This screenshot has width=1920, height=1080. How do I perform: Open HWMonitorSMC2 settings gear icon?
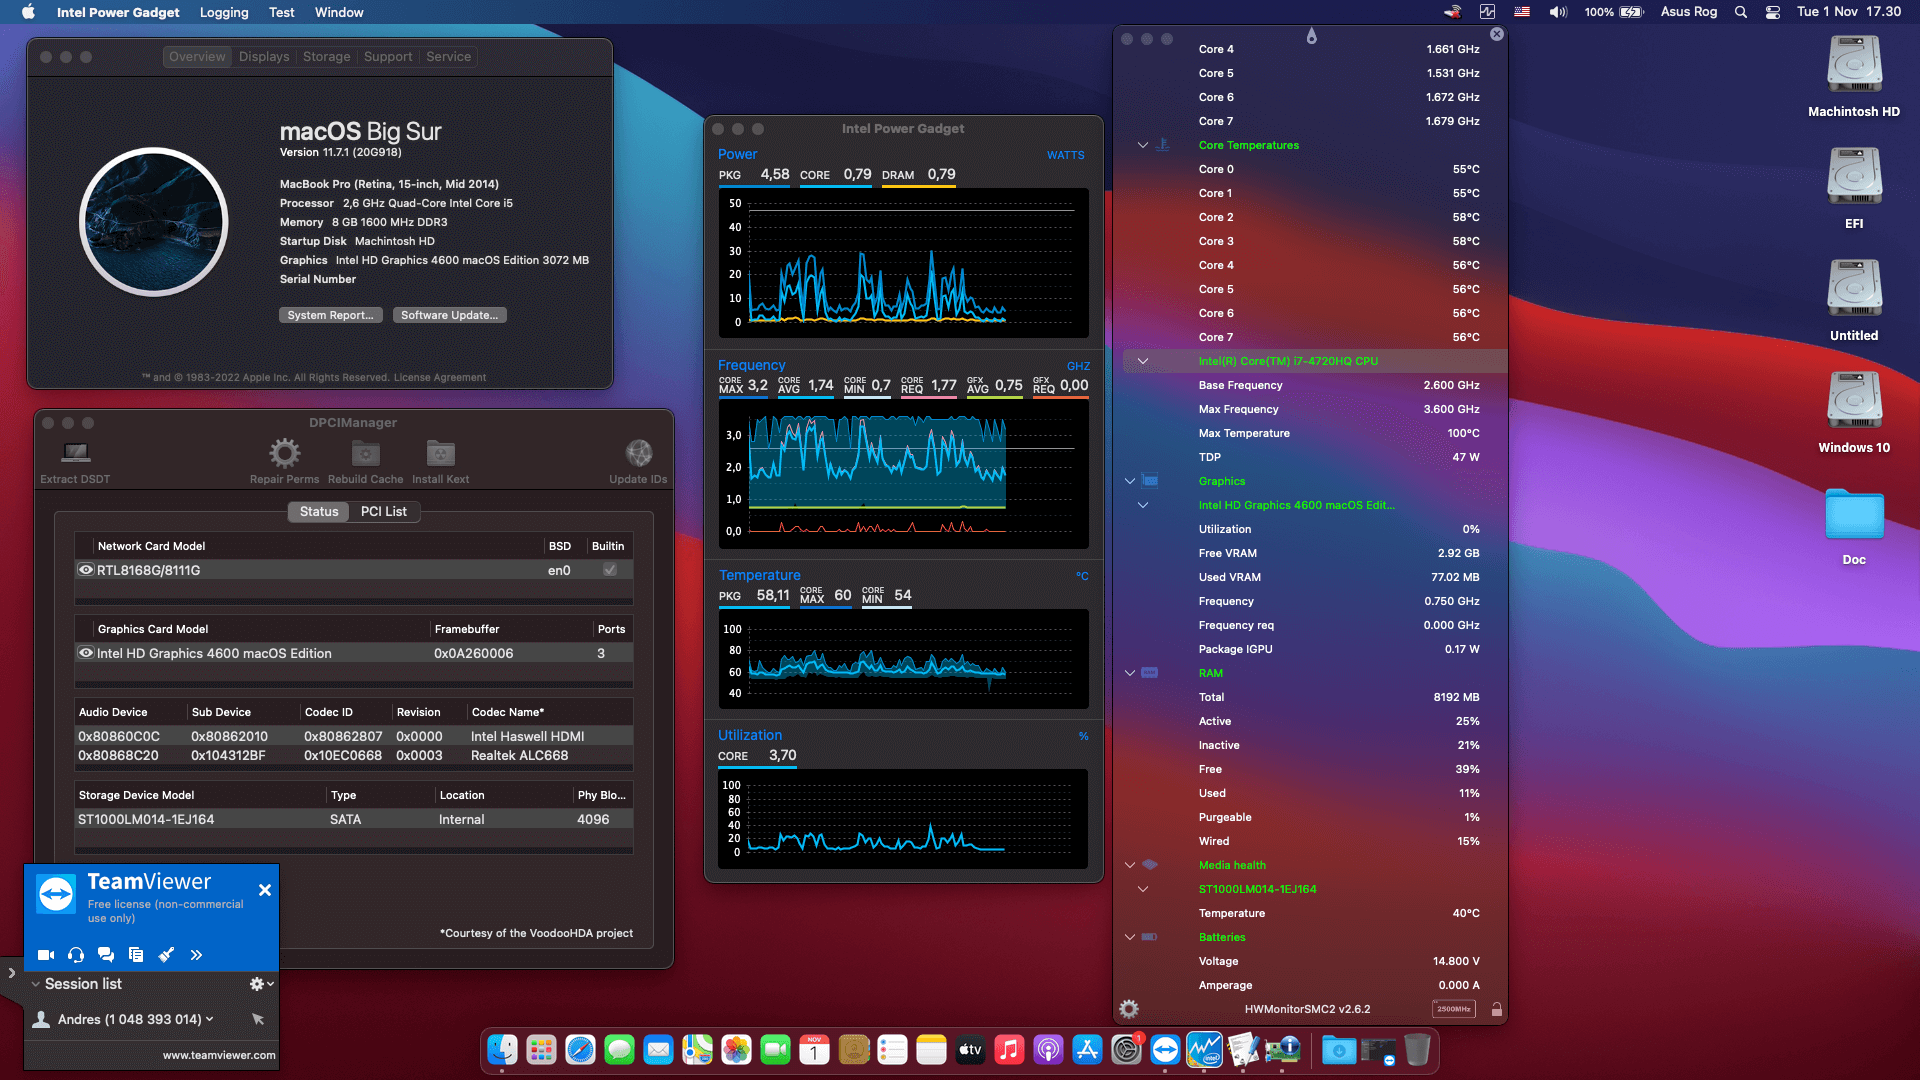[x=1129, y=1009]
